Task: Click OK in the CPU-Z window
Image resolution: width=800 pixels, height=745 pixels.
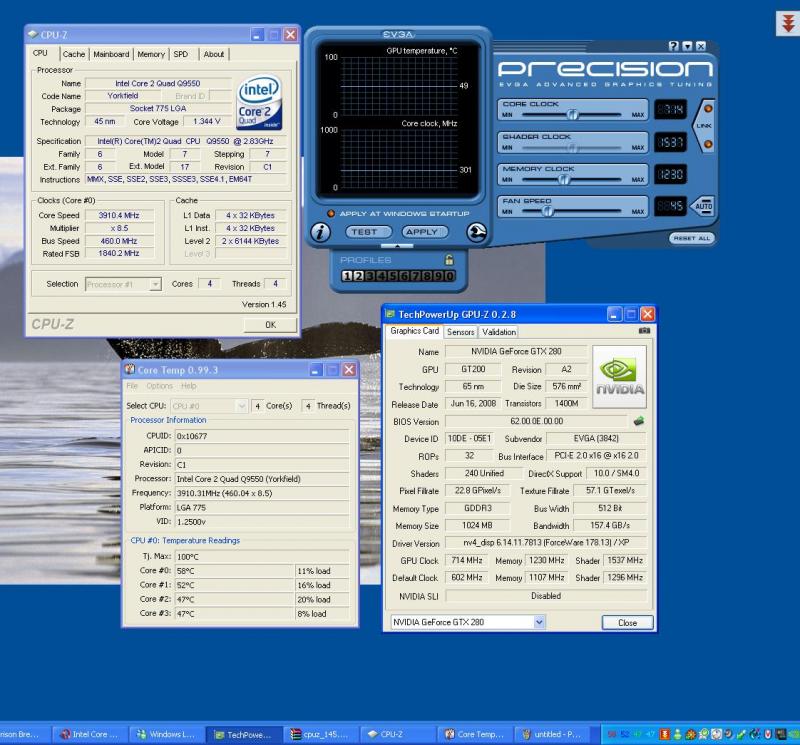Action: 270,325
